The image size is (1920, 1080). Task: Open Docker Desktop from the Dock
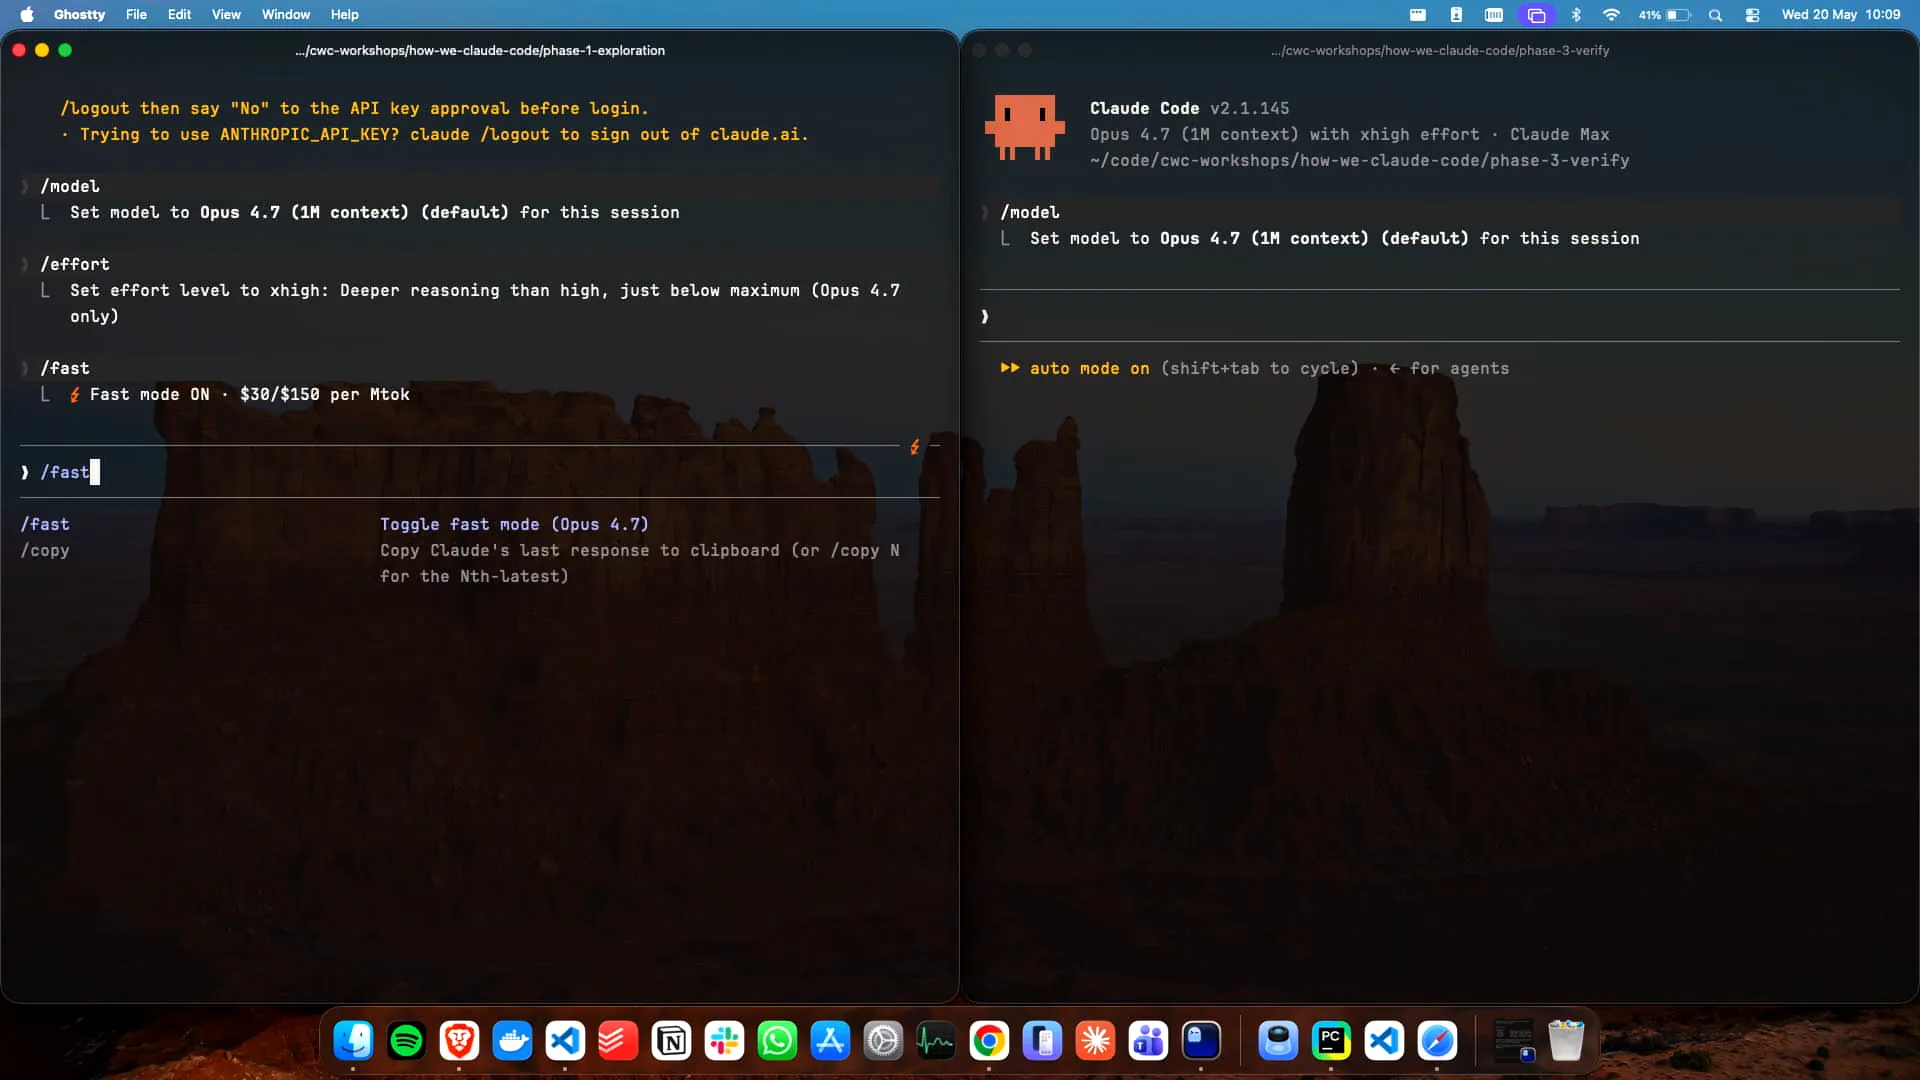point(512,1041)
